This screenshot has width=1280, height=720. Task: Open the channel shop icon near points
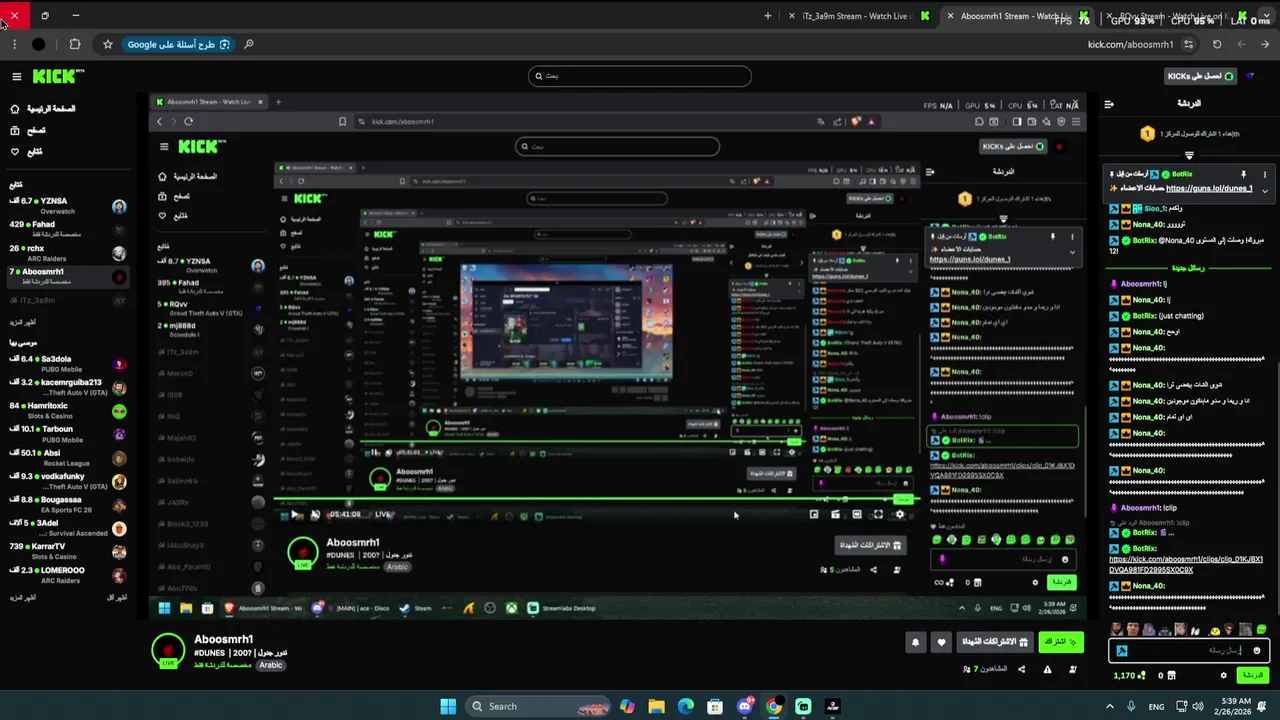(x=1172, y=676)
